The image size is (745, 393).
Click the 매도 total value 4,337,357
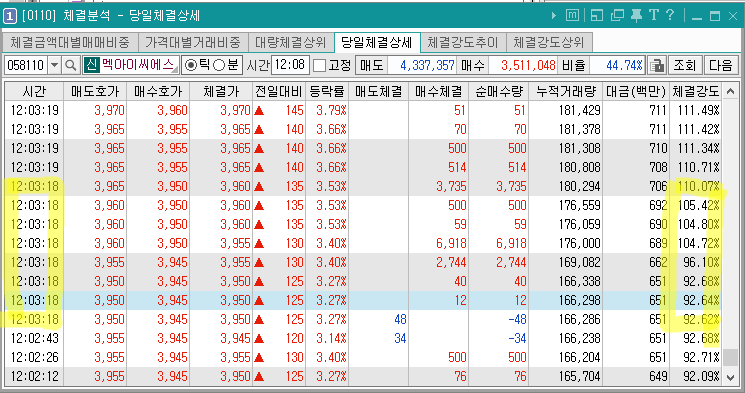(421, 65)
